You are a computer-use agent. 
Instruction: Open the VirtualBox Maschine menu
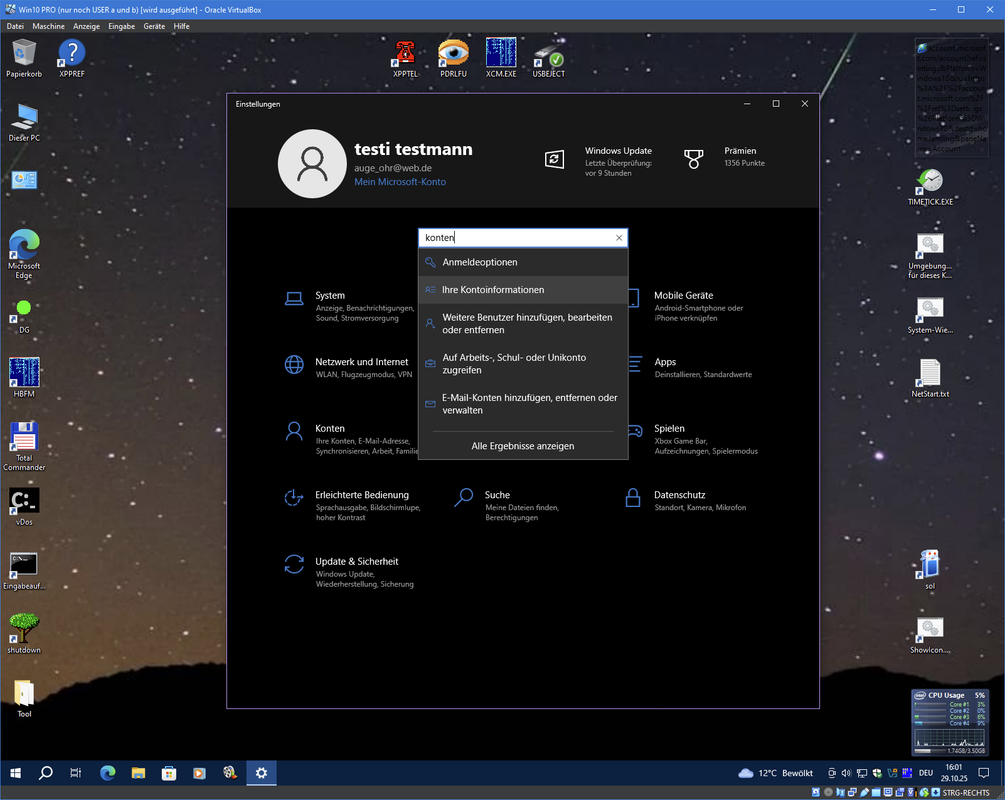coord(49,26)
